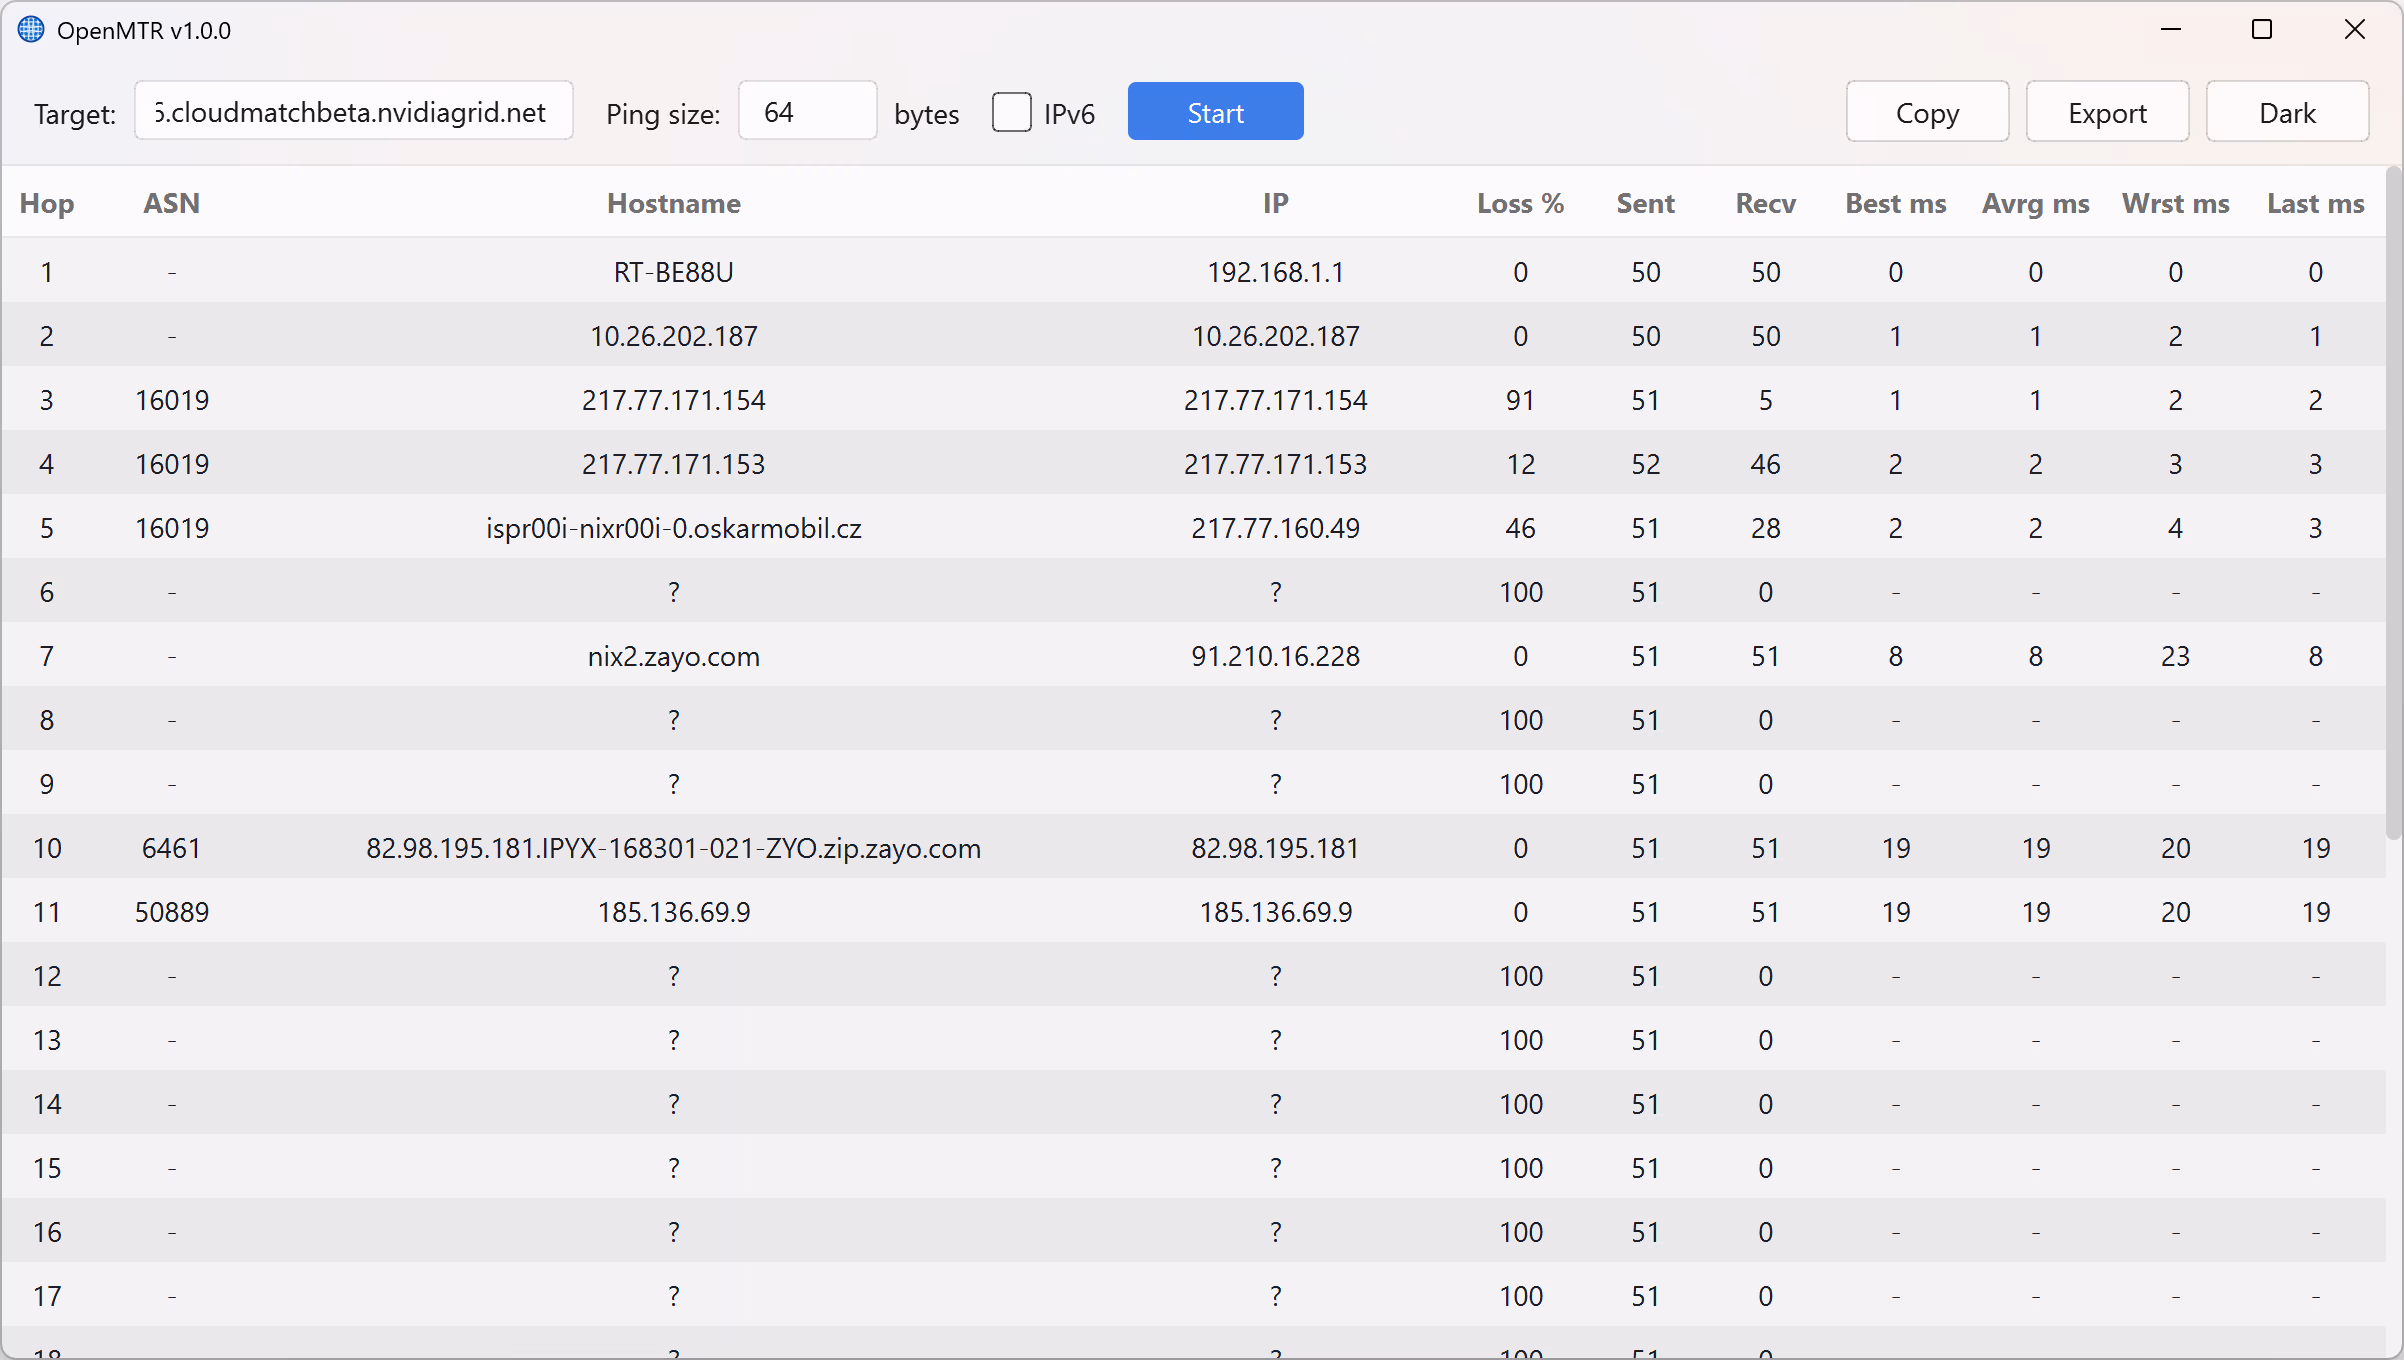The height and width of the screenshot is (1360, 2404).
Task: Select IP 185.136.69.9 in hop 11
Action: (x=1275, y=911)
